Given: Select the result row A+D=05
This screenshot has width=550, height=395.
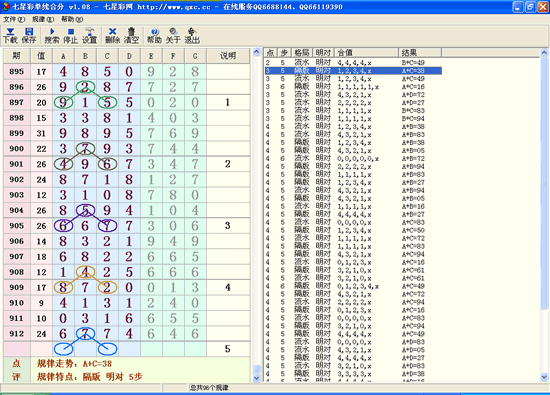Looking at the screenshot, I should point(353,350).
